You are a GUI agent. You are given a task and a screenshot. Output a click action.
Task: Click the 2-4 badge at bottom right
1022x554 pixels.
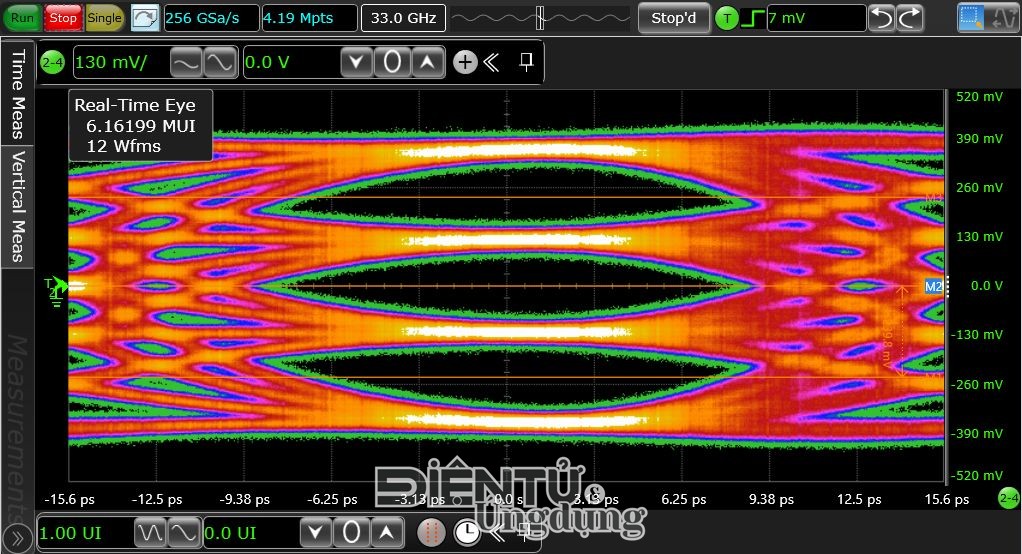pos(1008,499)
